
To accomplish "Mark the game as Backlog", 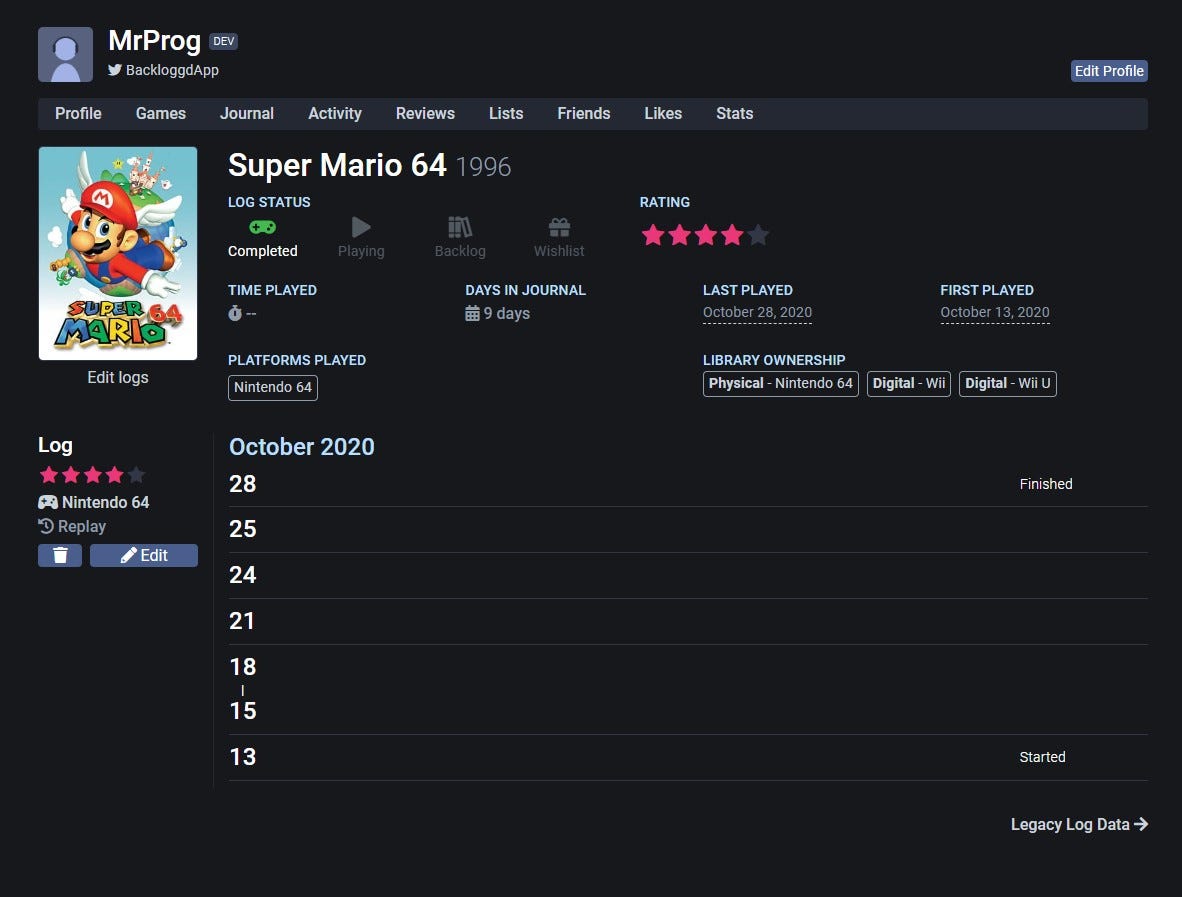I will pos(460,238).
